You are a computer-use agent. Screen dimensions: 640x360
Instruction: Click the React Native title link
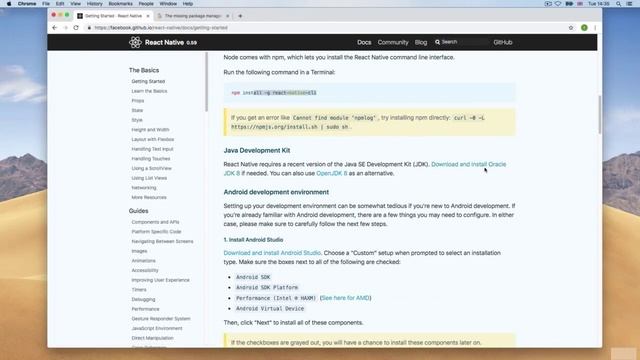pyautogui.click(x=164, y=42)
